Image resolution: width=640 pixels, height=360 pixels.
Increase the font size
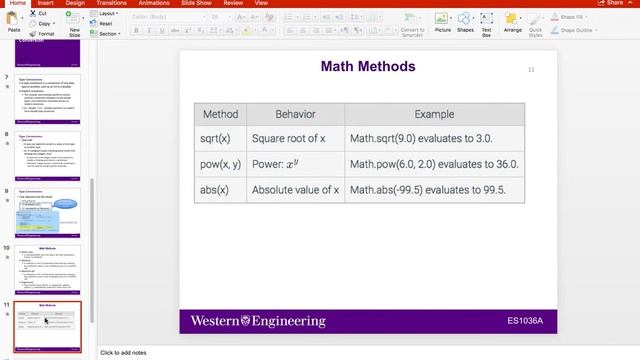point(241,17)
